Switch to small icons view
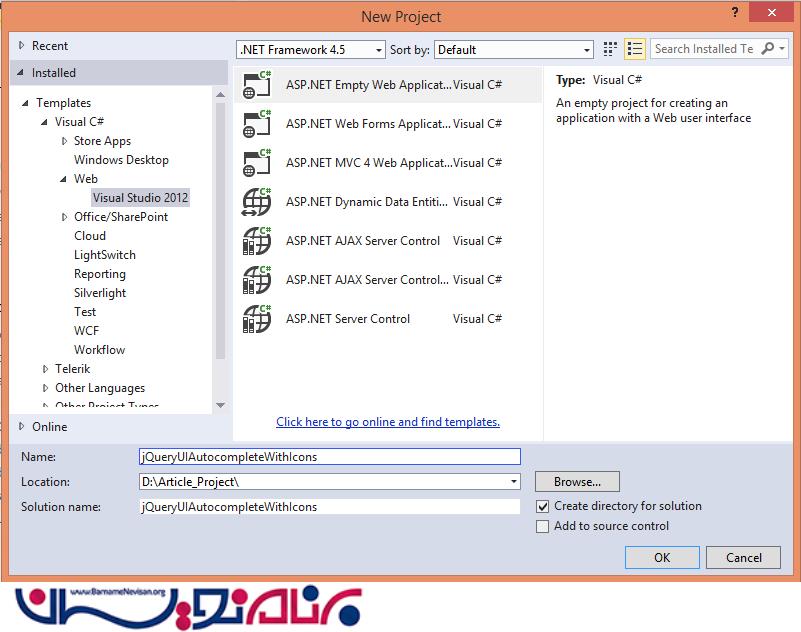Viewport: 801px width, 632px height. (611, 49)
